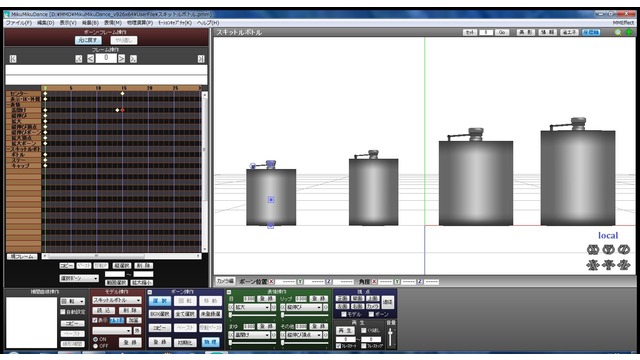This screenshot has width=640, height=360.
Task: Step forward one frame with the next arrow
Action: 121,59
